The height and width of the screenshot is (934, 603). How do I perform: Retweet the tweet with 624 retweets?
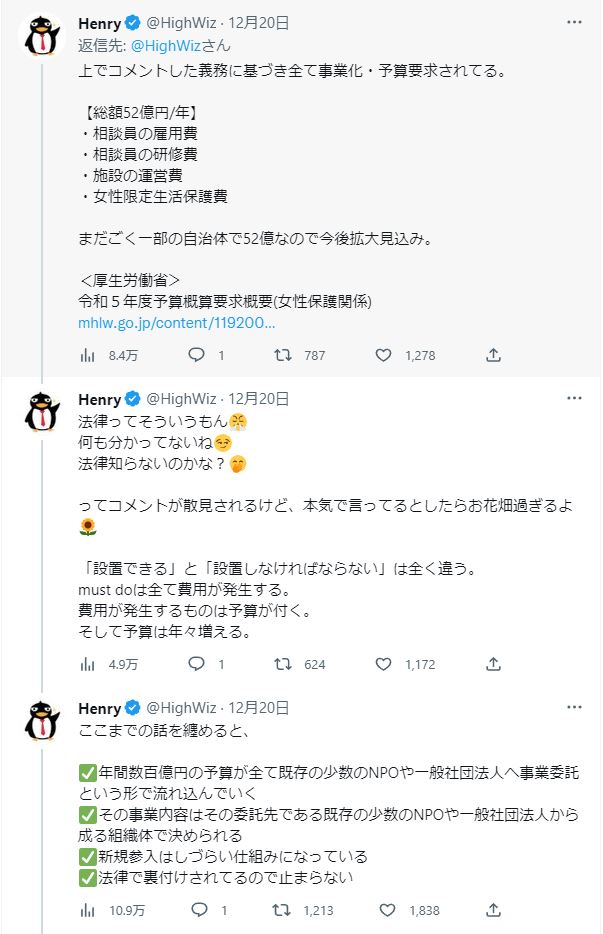[x=284, y=663]
